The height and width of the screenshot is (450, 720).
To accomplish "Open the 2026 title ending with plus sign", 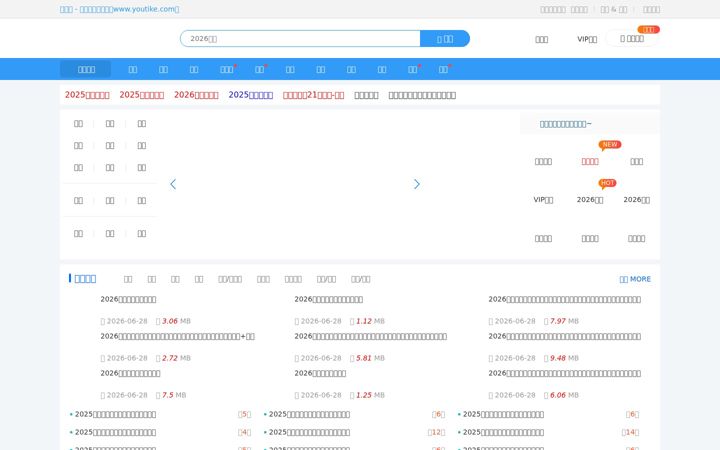I will pos(177,336).
